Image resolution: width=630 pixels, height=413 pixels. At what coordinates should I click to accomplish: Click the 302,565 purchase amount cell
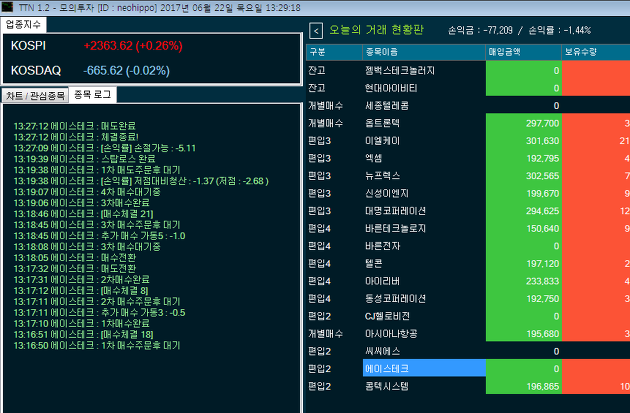[x=524, y=176]
